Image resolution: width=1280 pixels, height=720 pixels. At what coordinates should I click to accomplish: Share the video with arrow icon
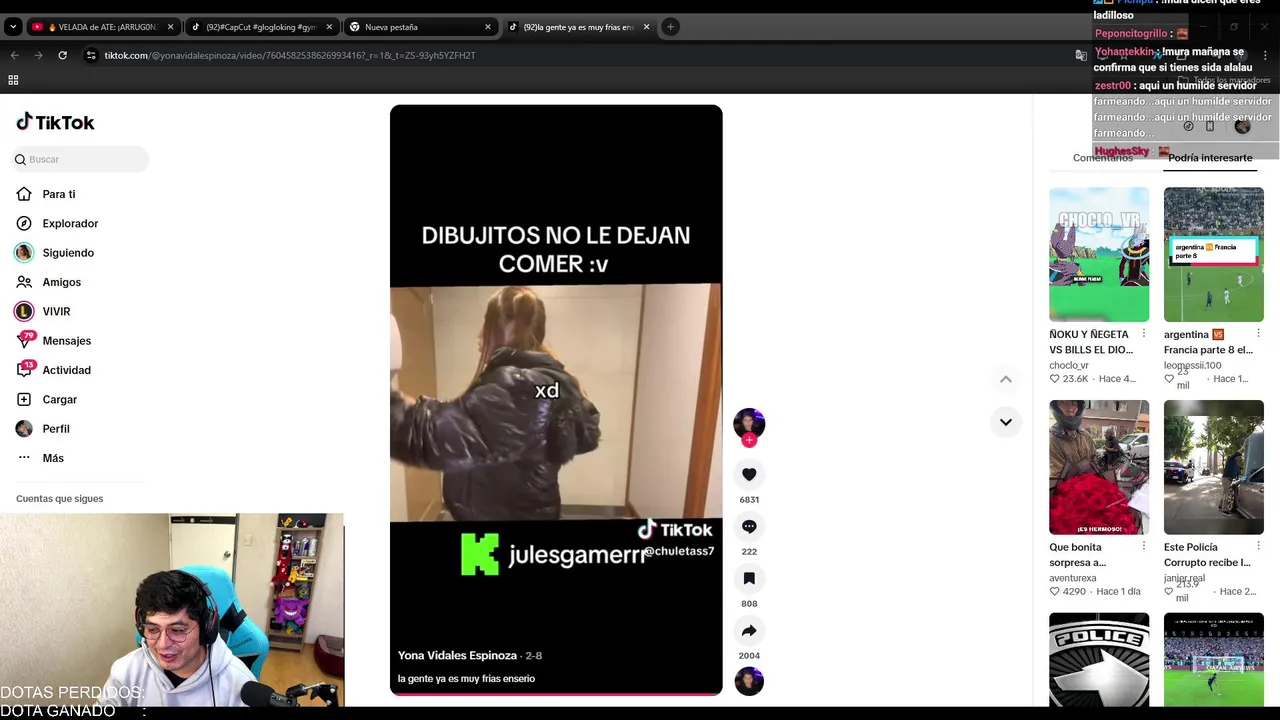point(749,630)
